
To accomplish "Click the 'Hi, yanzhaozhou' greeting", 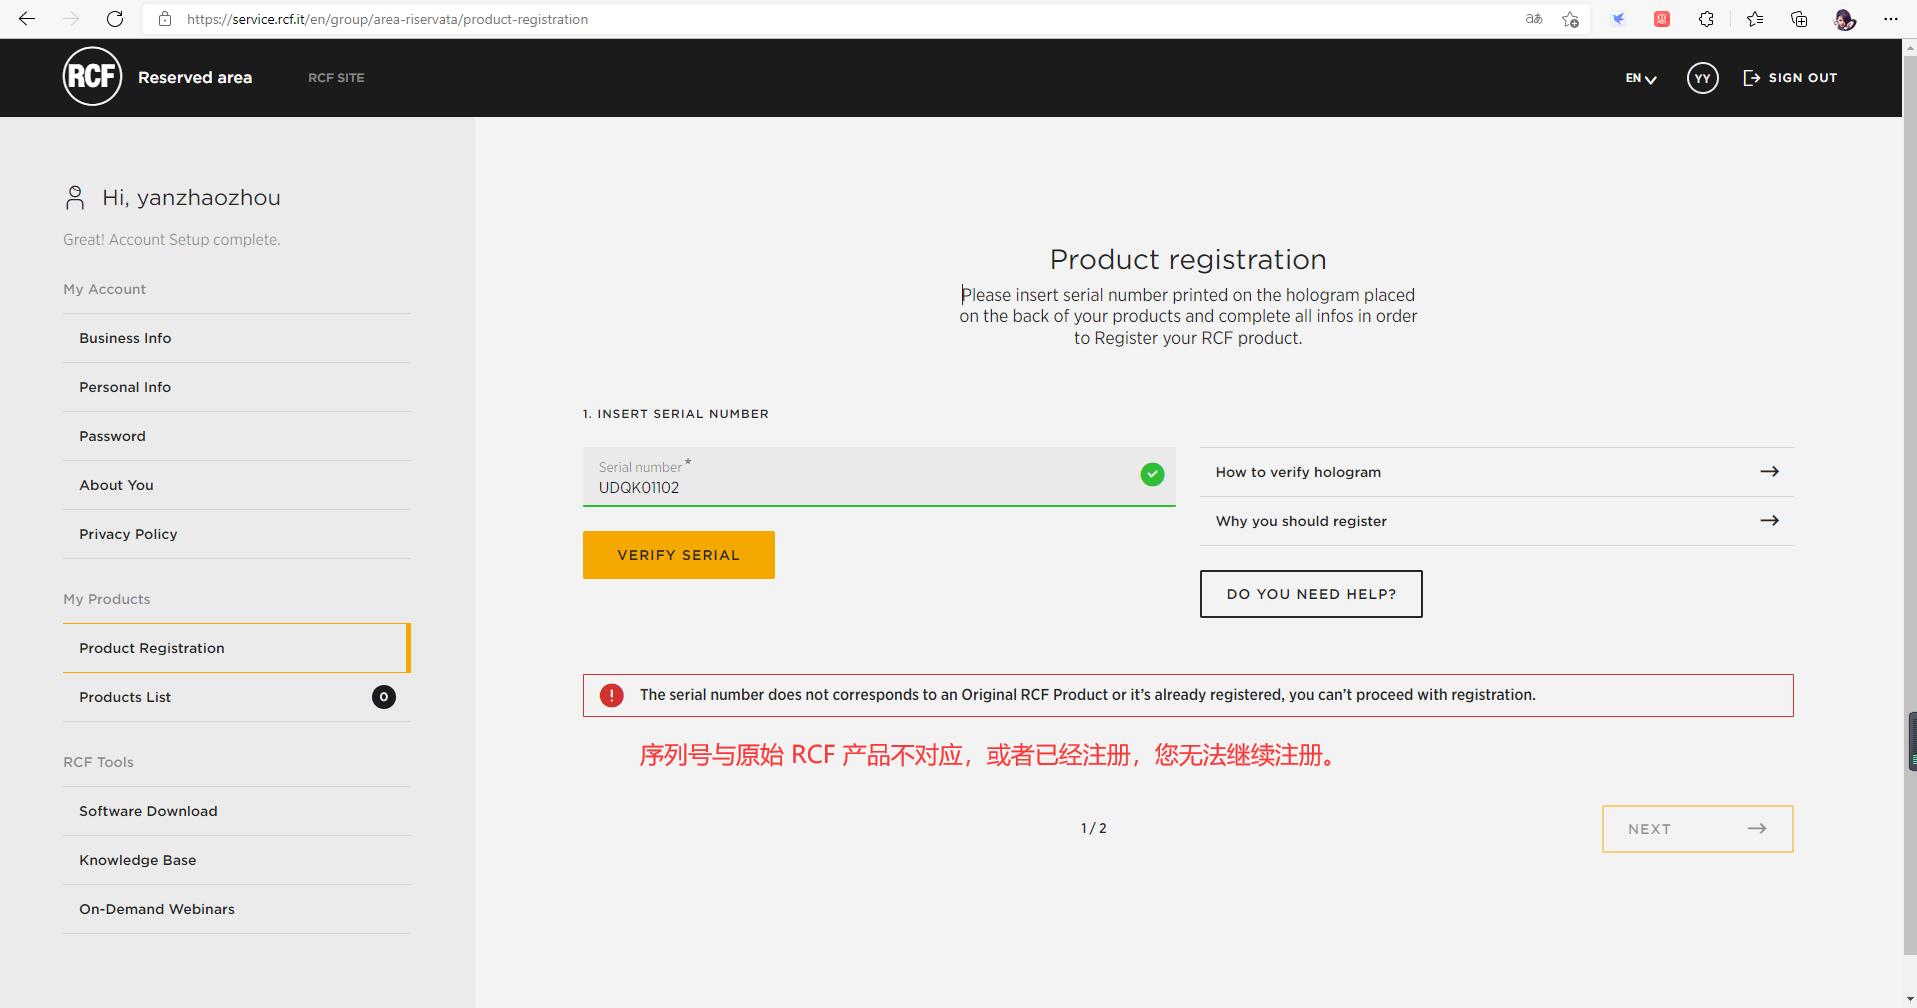I will tap(191, 198).
